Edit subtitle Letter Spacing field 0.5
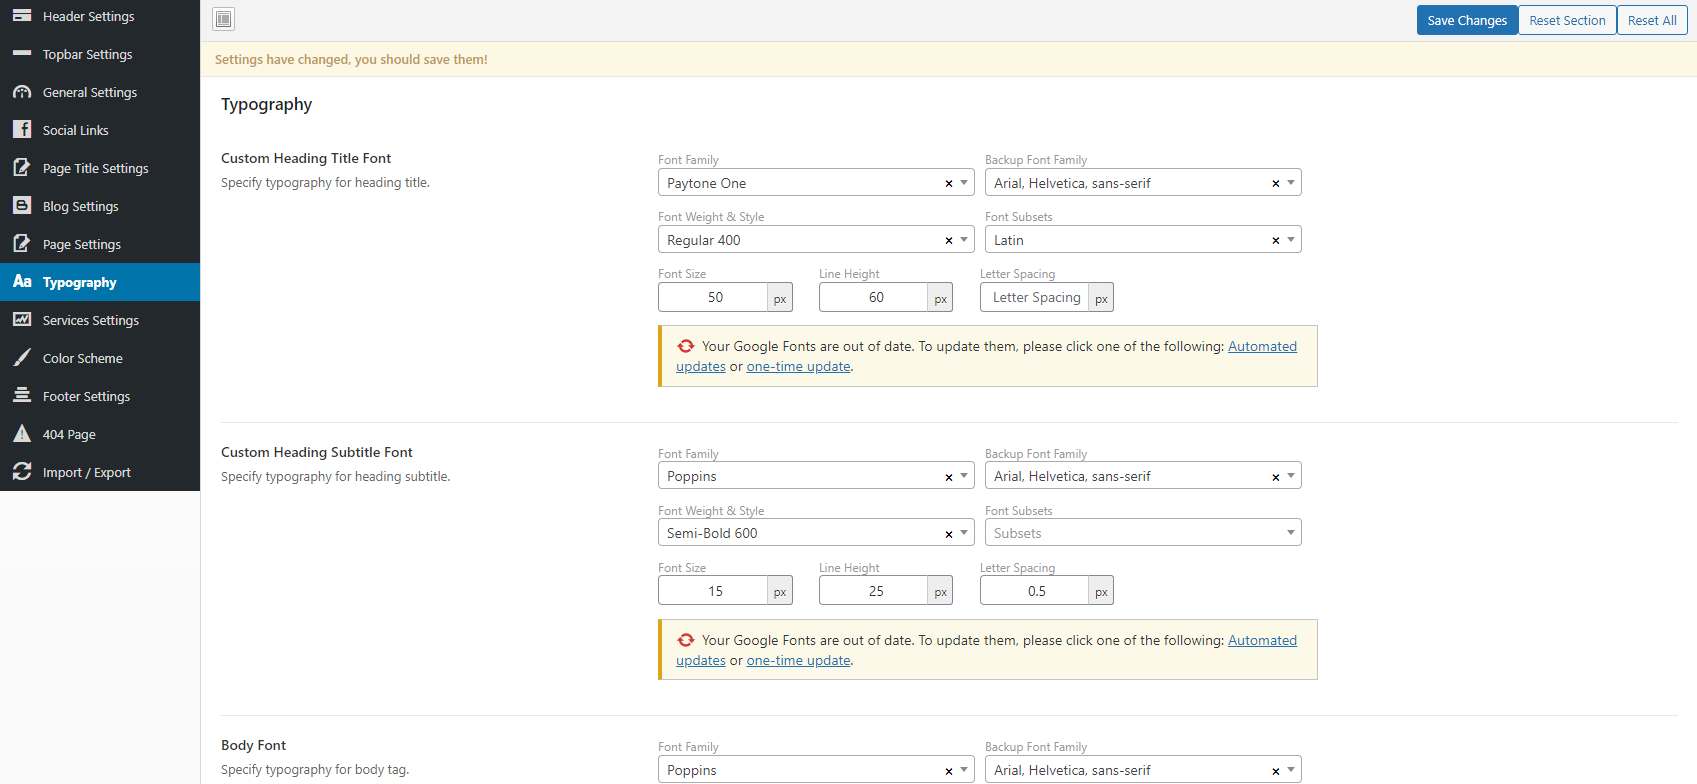Image resolution: width=1697 pixels, height=784 pixels. (x=1036, y=591)
